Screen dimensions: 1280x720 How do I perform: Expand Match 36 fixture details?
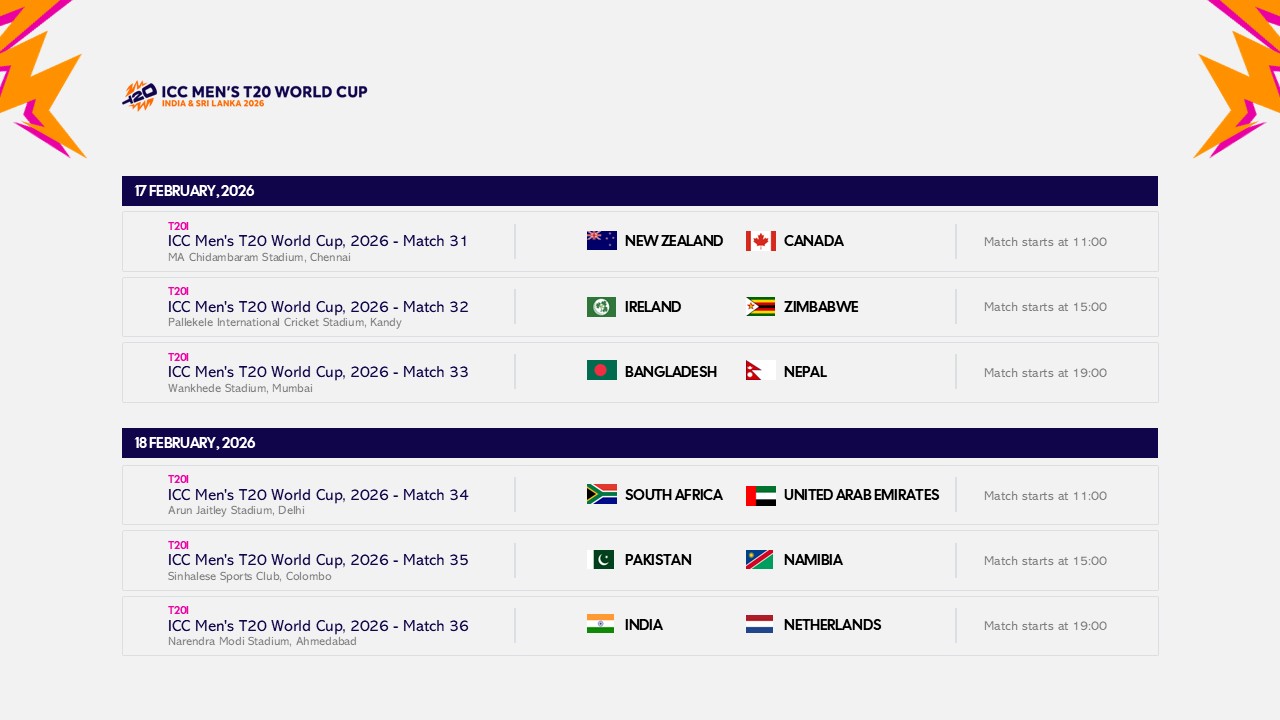click(640, 625)
